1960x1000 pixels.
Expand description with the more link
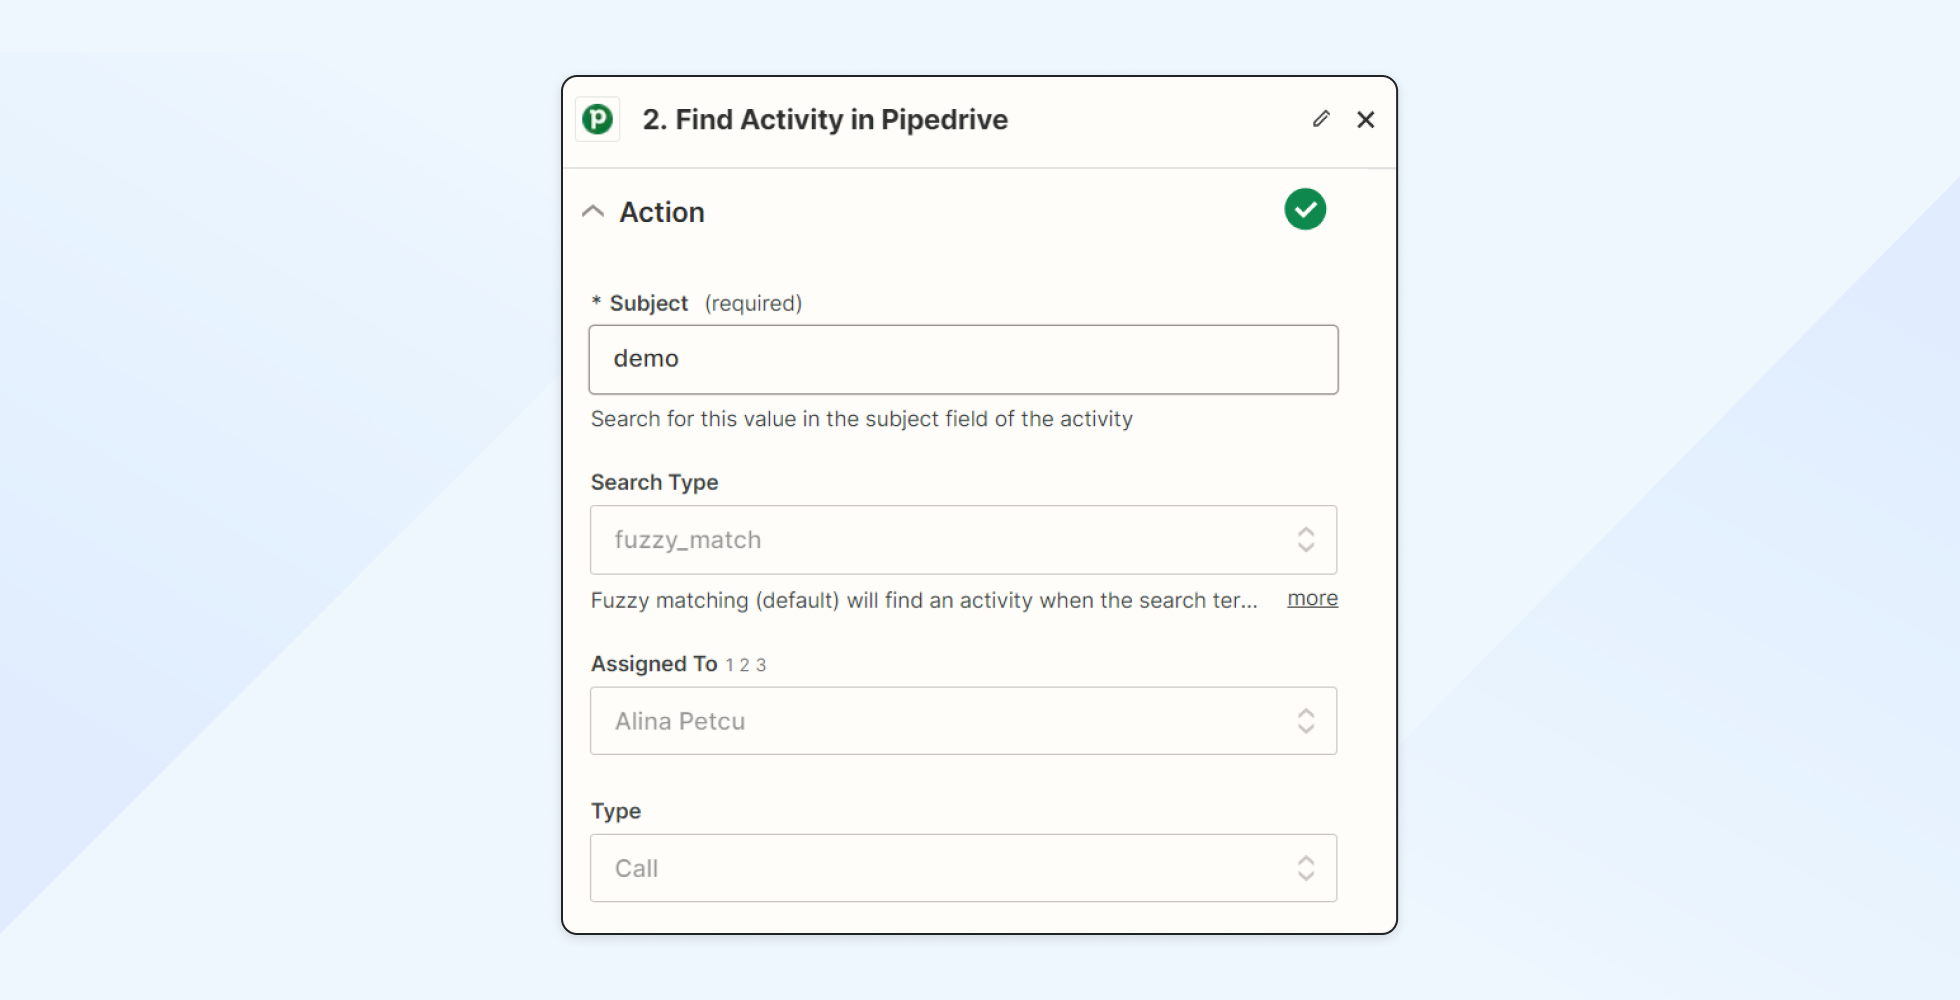pos(1312,598)
